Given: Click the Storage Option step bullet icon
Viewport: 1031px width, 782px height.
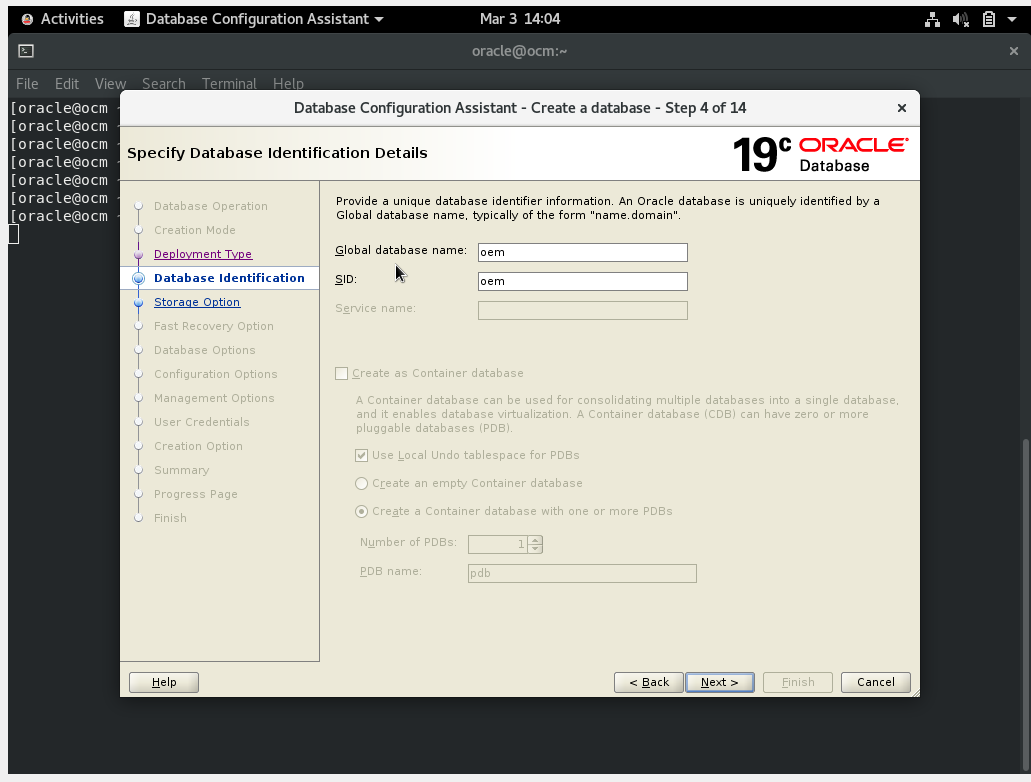Looking at the screenshot, I should (x=138, y=303).
